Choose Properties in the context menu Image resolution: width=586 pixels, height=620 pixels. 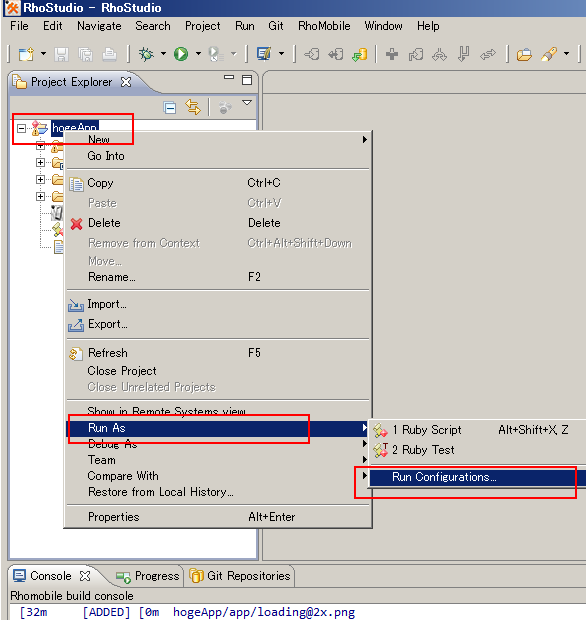tap(218, 517)
